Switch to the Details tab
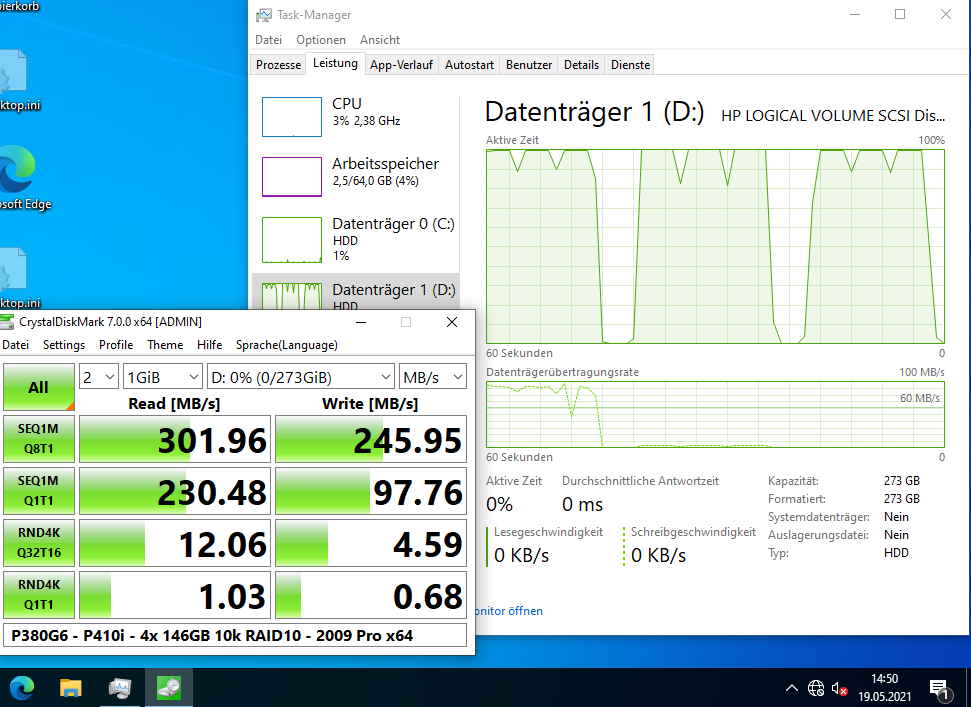 click(581, 65)
